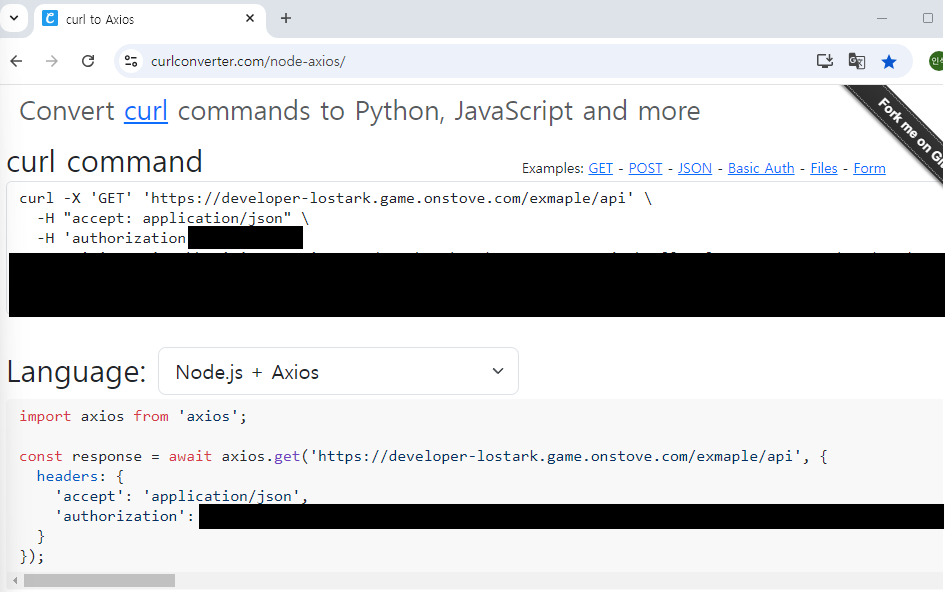The image size is (945, 592).
Task: Click the import axios code line
Action: 133,417
